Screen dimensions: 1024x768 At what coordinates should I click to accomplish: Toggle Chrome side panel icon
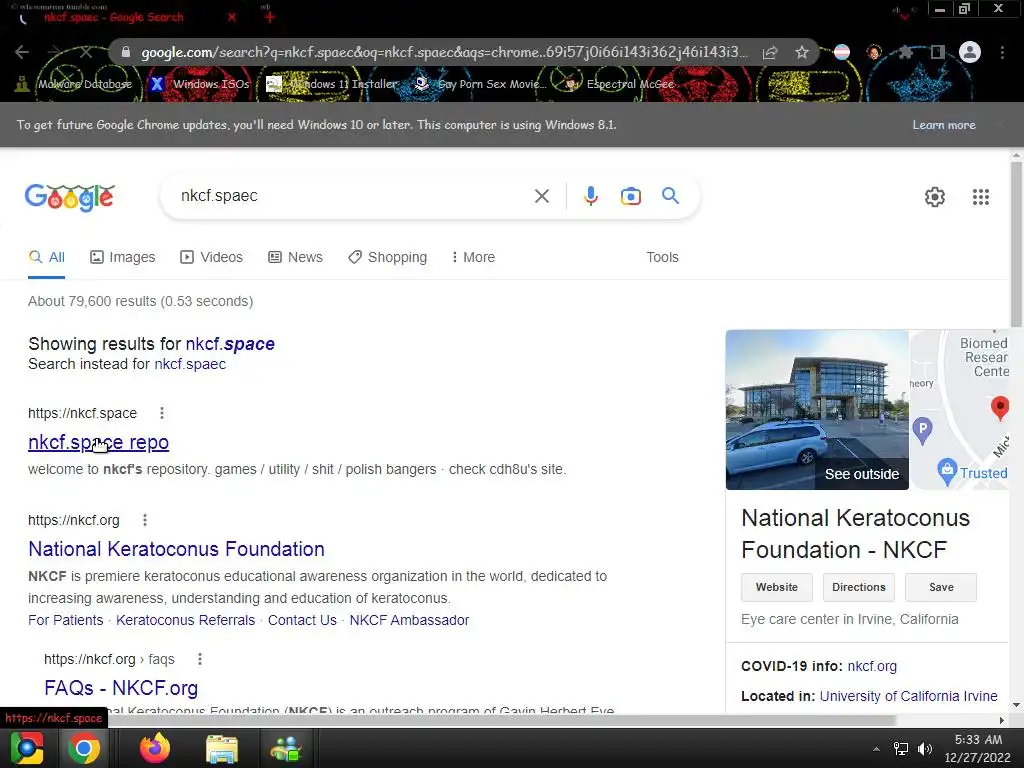click(x=937, y=52)
